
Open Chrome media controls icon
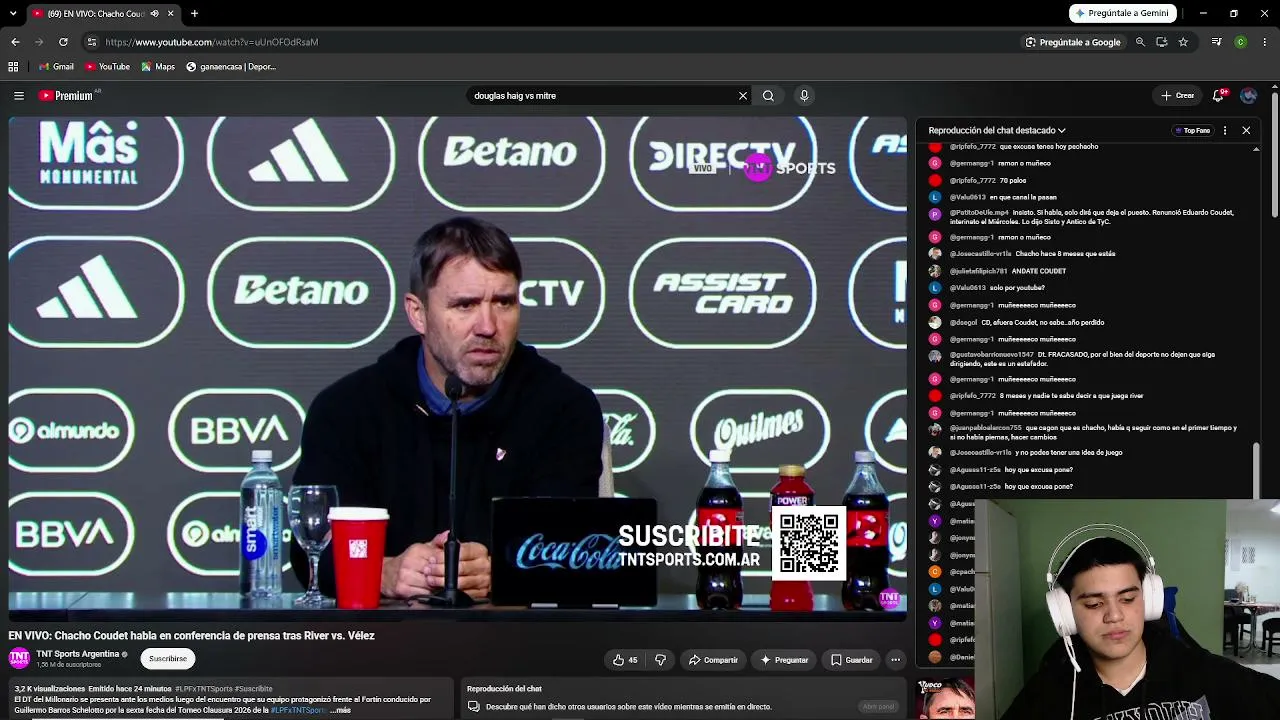point(1216,42)
